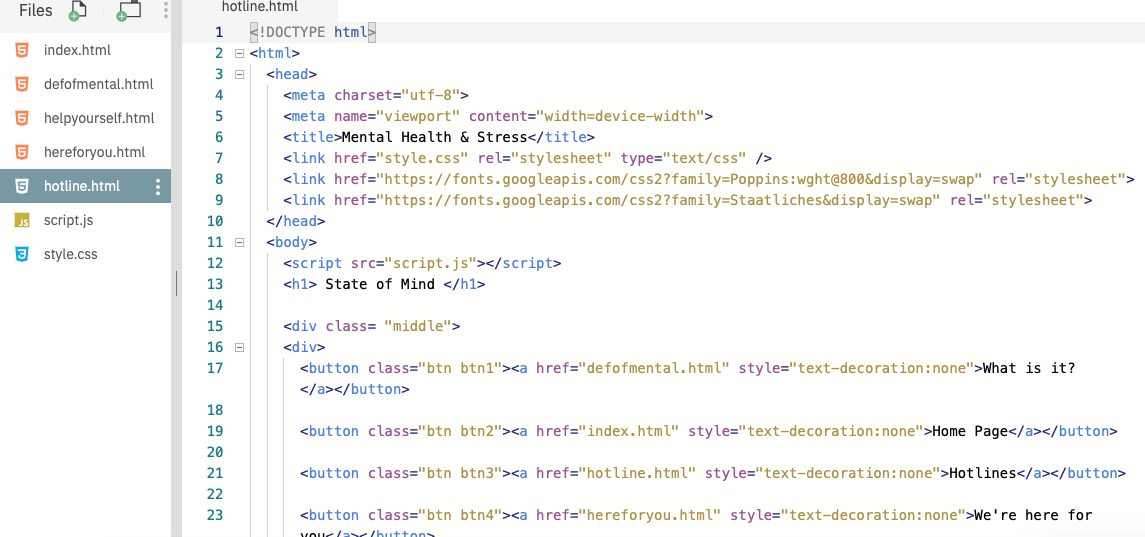Click the title text Mental Health & Stress
Image resolution: width=1145 pixels, height=537 pixels.
click(x=434, y=137)
